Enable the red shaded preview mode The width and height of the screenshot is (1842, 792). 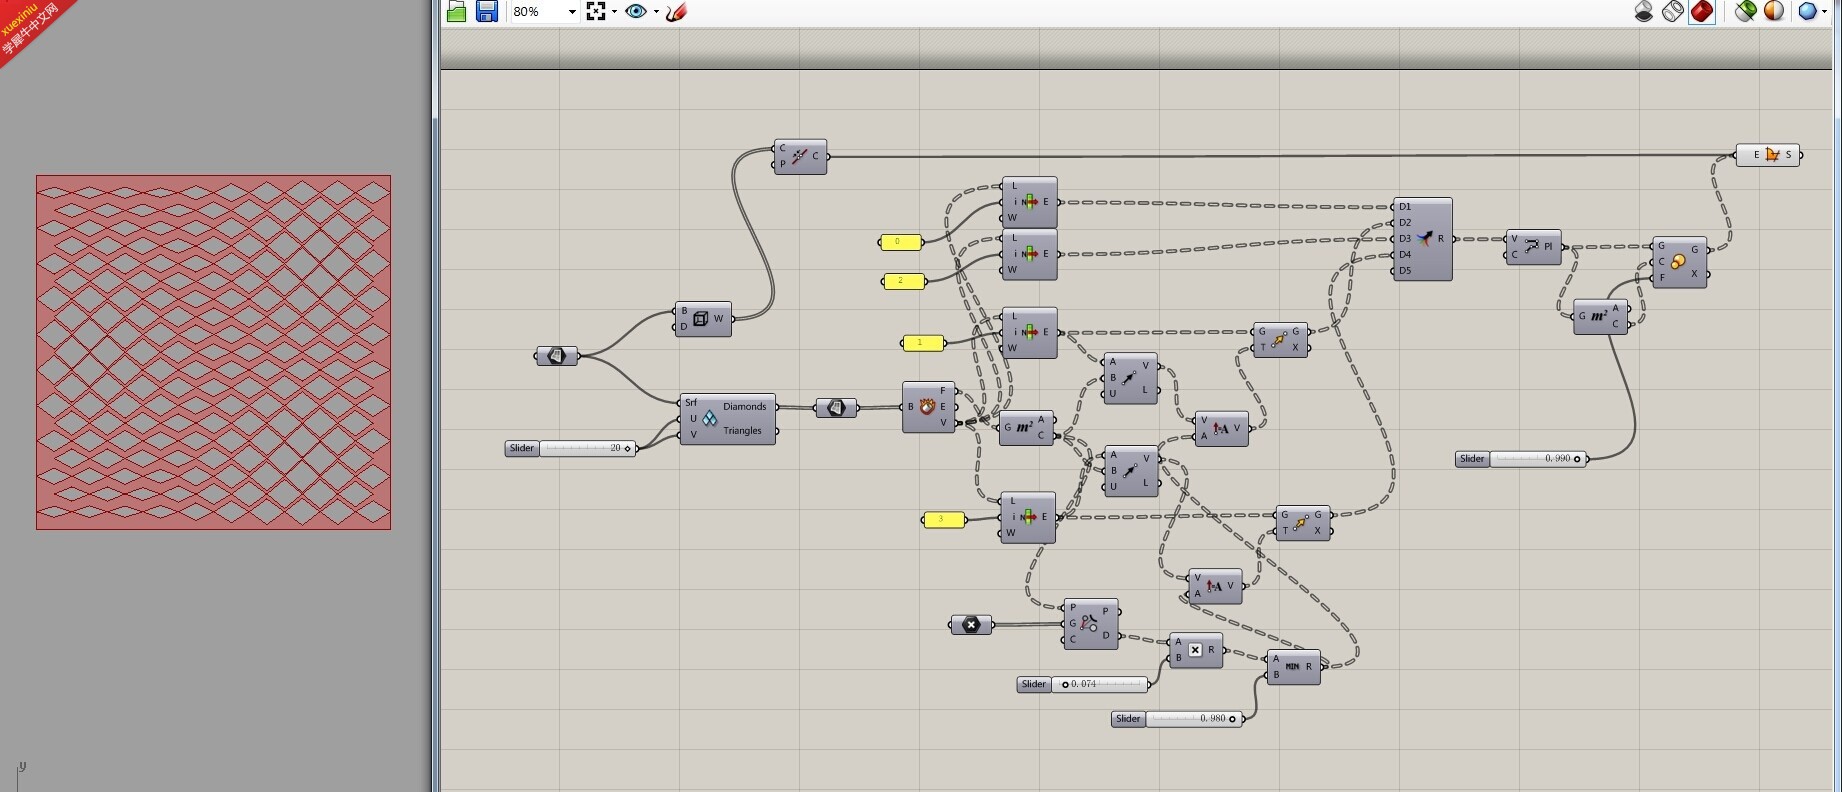pos(1702,12)
